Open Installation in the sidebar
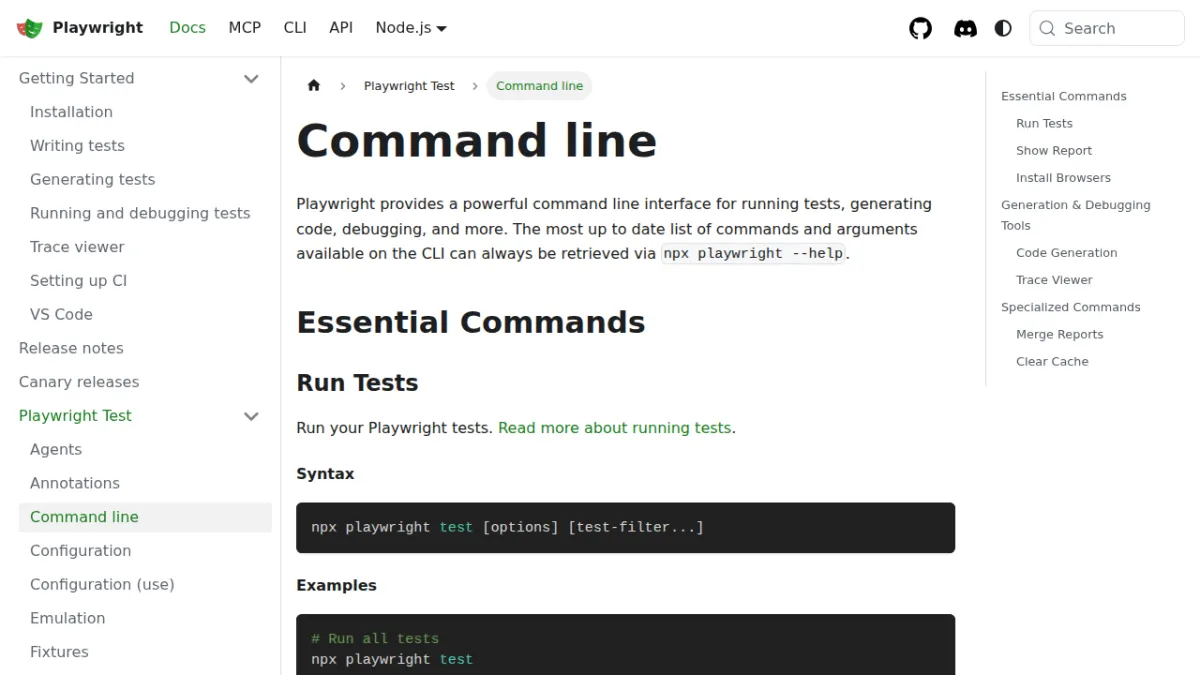 pos(71,112)
